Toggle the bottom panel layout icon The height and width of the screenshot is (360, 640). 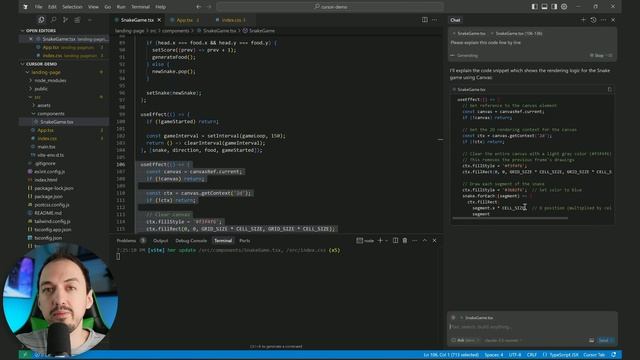click(544, 7)
